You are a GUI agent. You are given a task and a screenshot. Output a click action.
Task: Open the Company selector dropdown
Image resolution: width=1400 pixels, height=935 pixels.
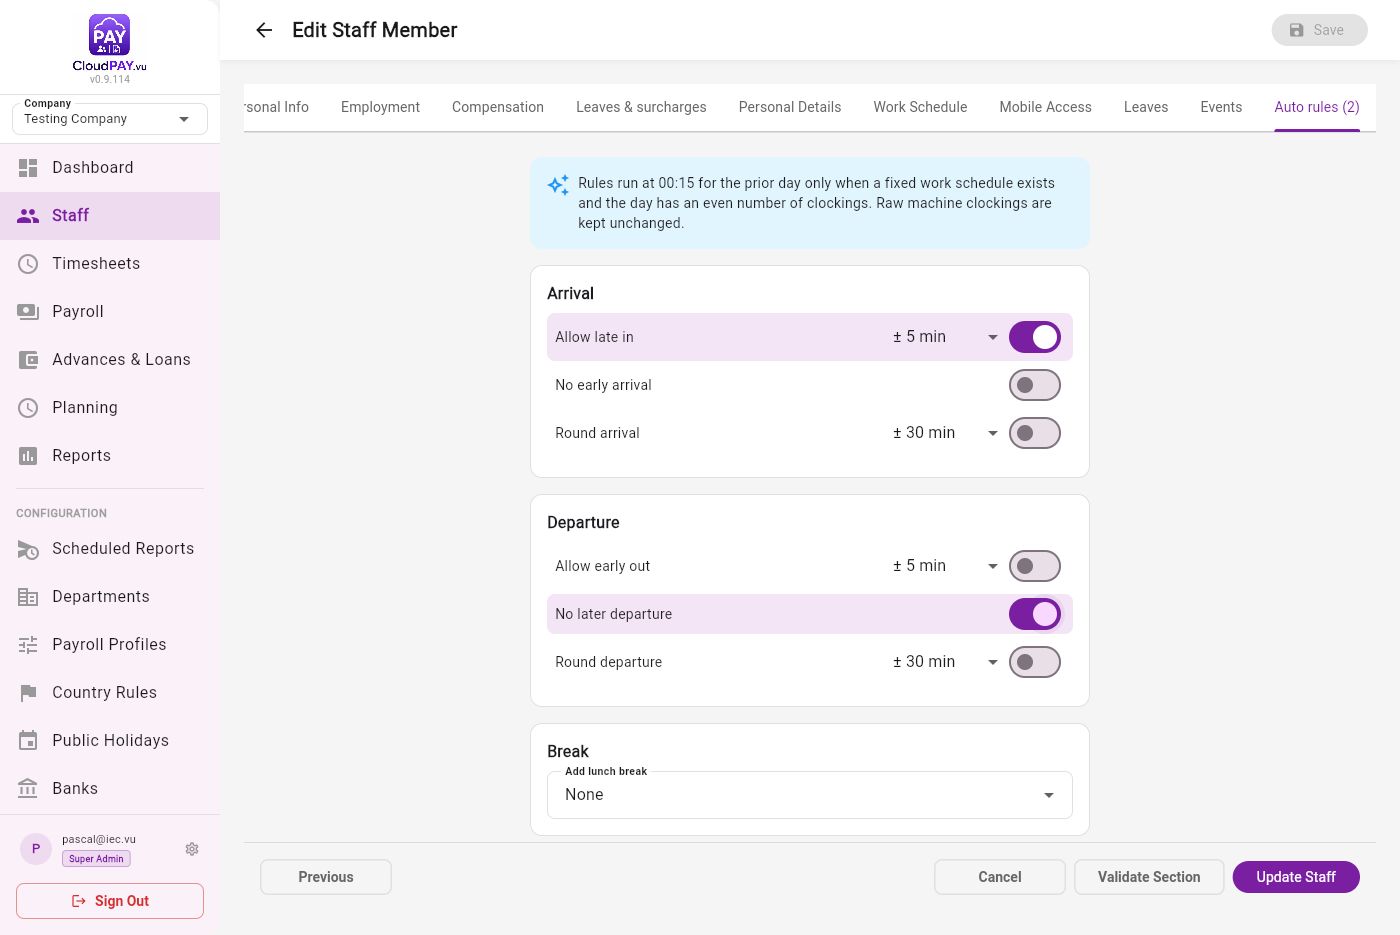(x=110, y=119)
